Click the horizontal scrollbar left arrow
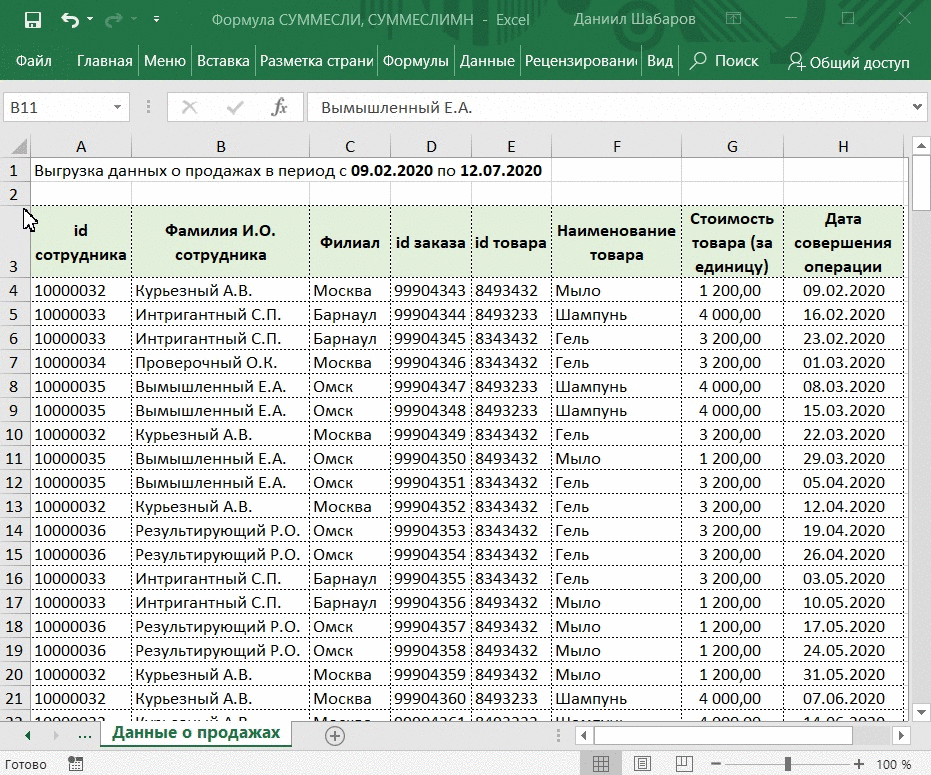Screen dimensions: 931x775 point(584,736)
